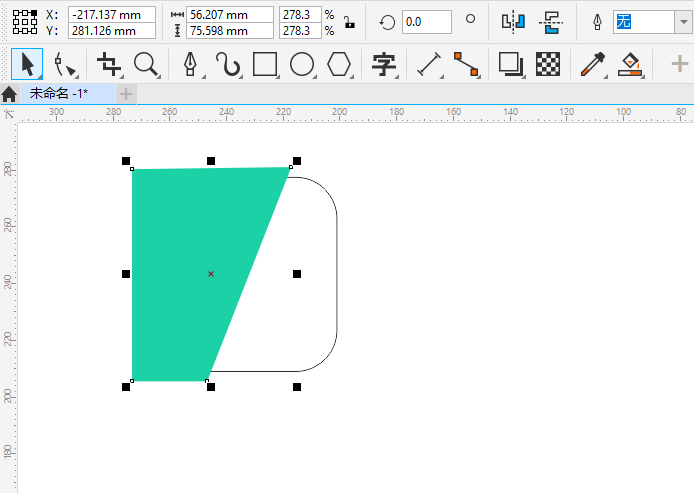Viewport: 694px width, 493px height.
Task: Select the Crop tool
Action: coord(108,65)
